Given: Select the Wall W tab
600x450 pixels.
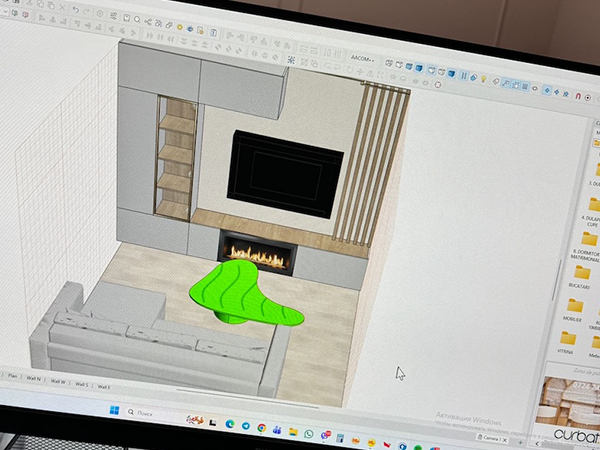Looking at the screenshot, I should coord(57,381).
